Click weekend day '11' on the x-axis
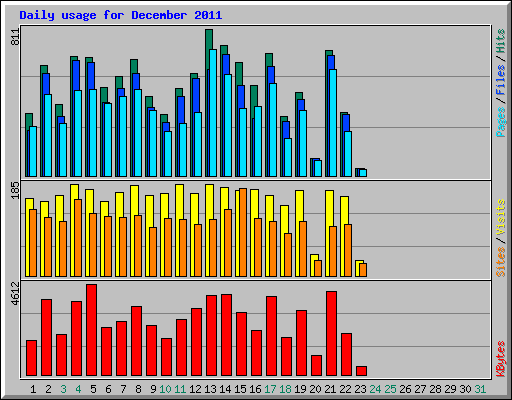Screen dimensions: 512x400 (180, 389)
